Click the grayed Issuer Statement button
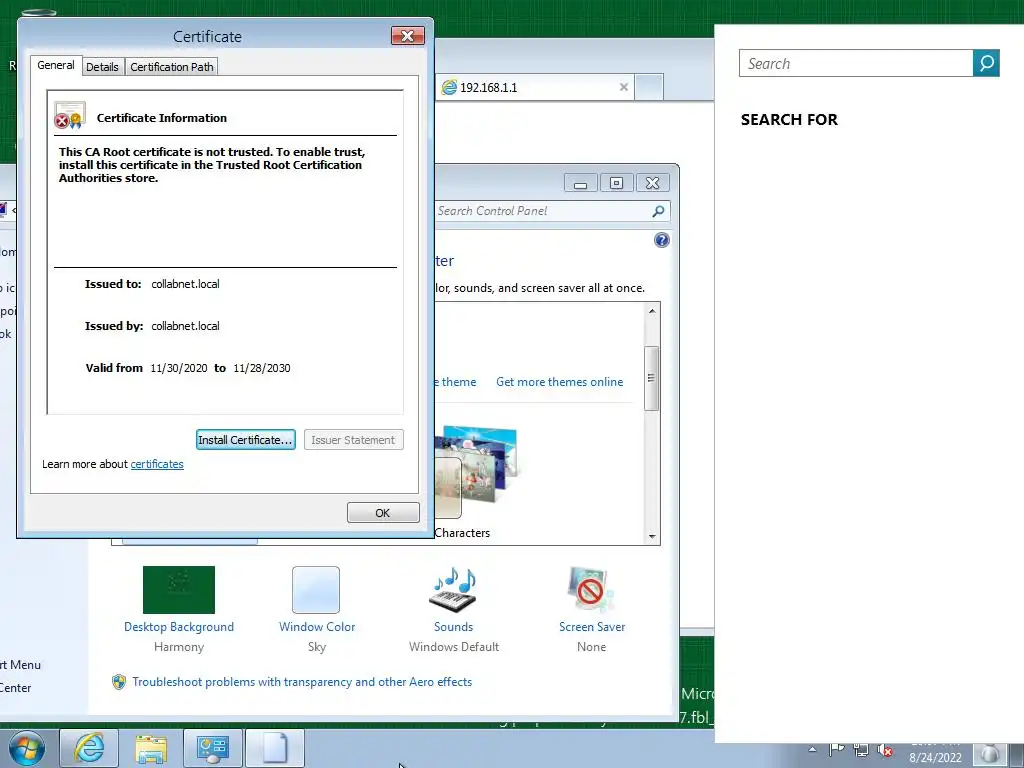1024x768 pixels. pyautogui.click(x=353, y=440)
